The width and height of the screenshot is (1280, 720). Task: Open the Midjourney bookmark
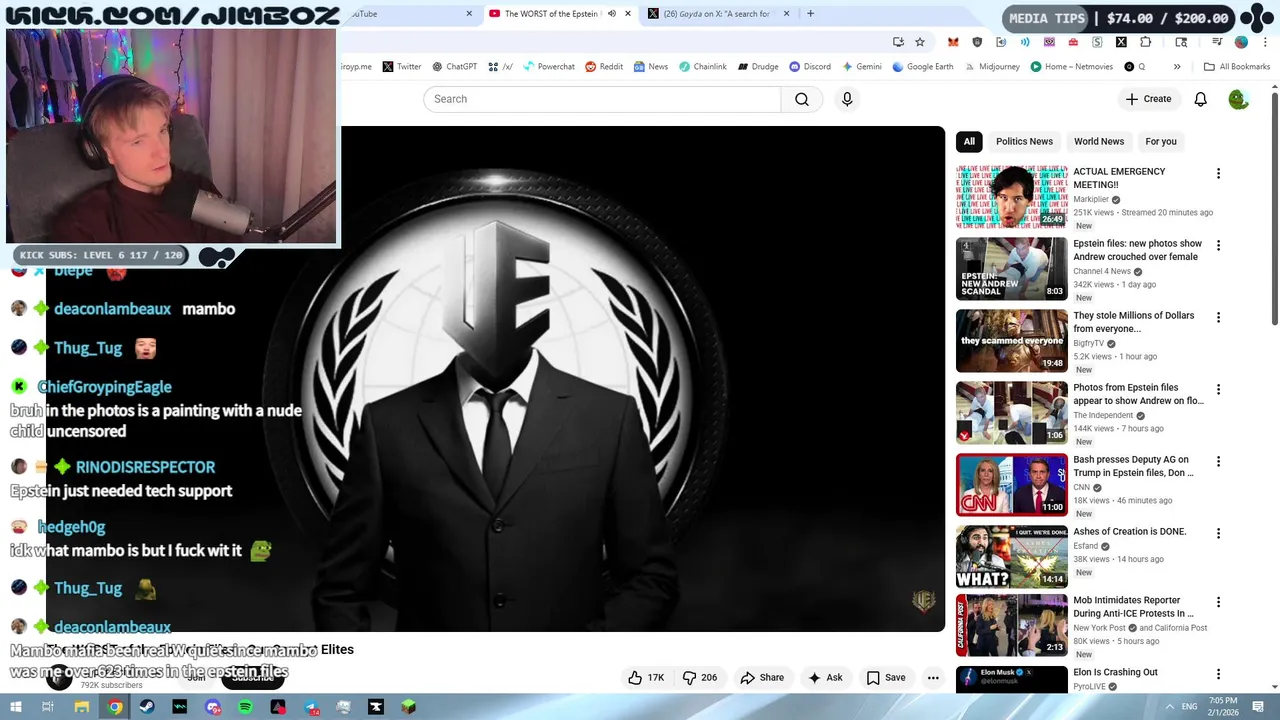click(x=992, y=67)
